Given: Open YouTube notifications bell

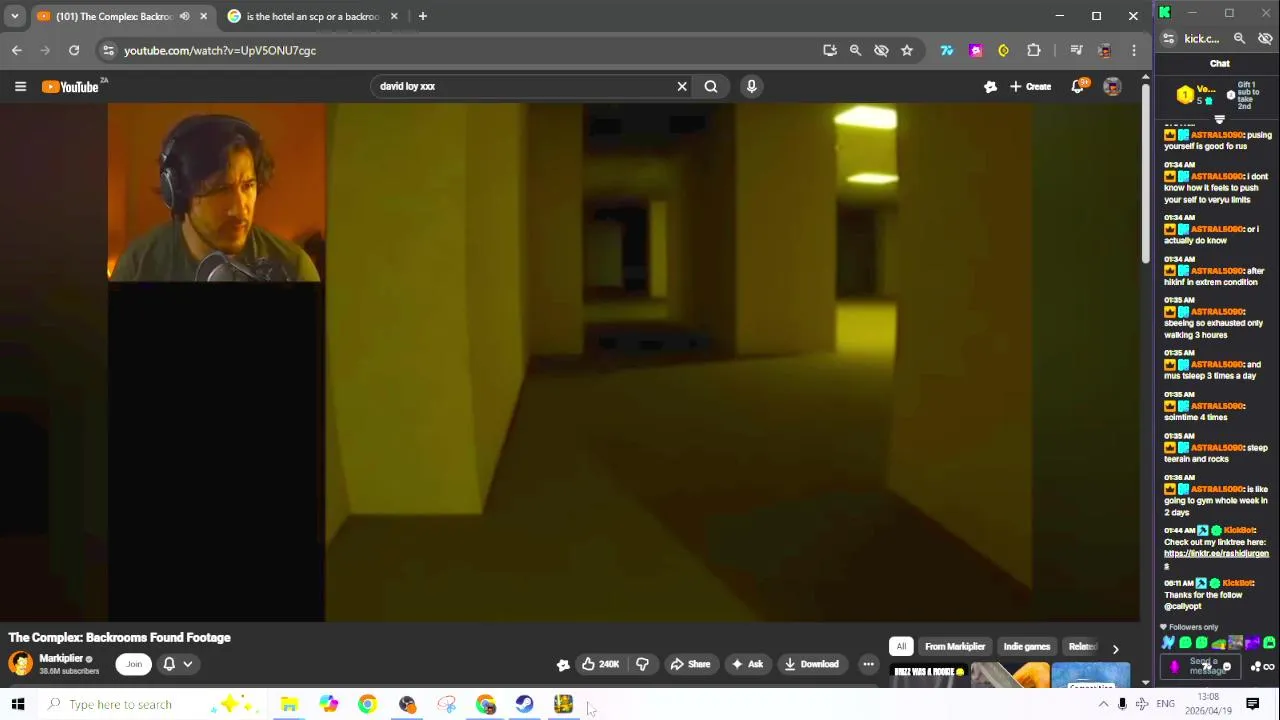Looking at the screenshot, I should 1077,87.
